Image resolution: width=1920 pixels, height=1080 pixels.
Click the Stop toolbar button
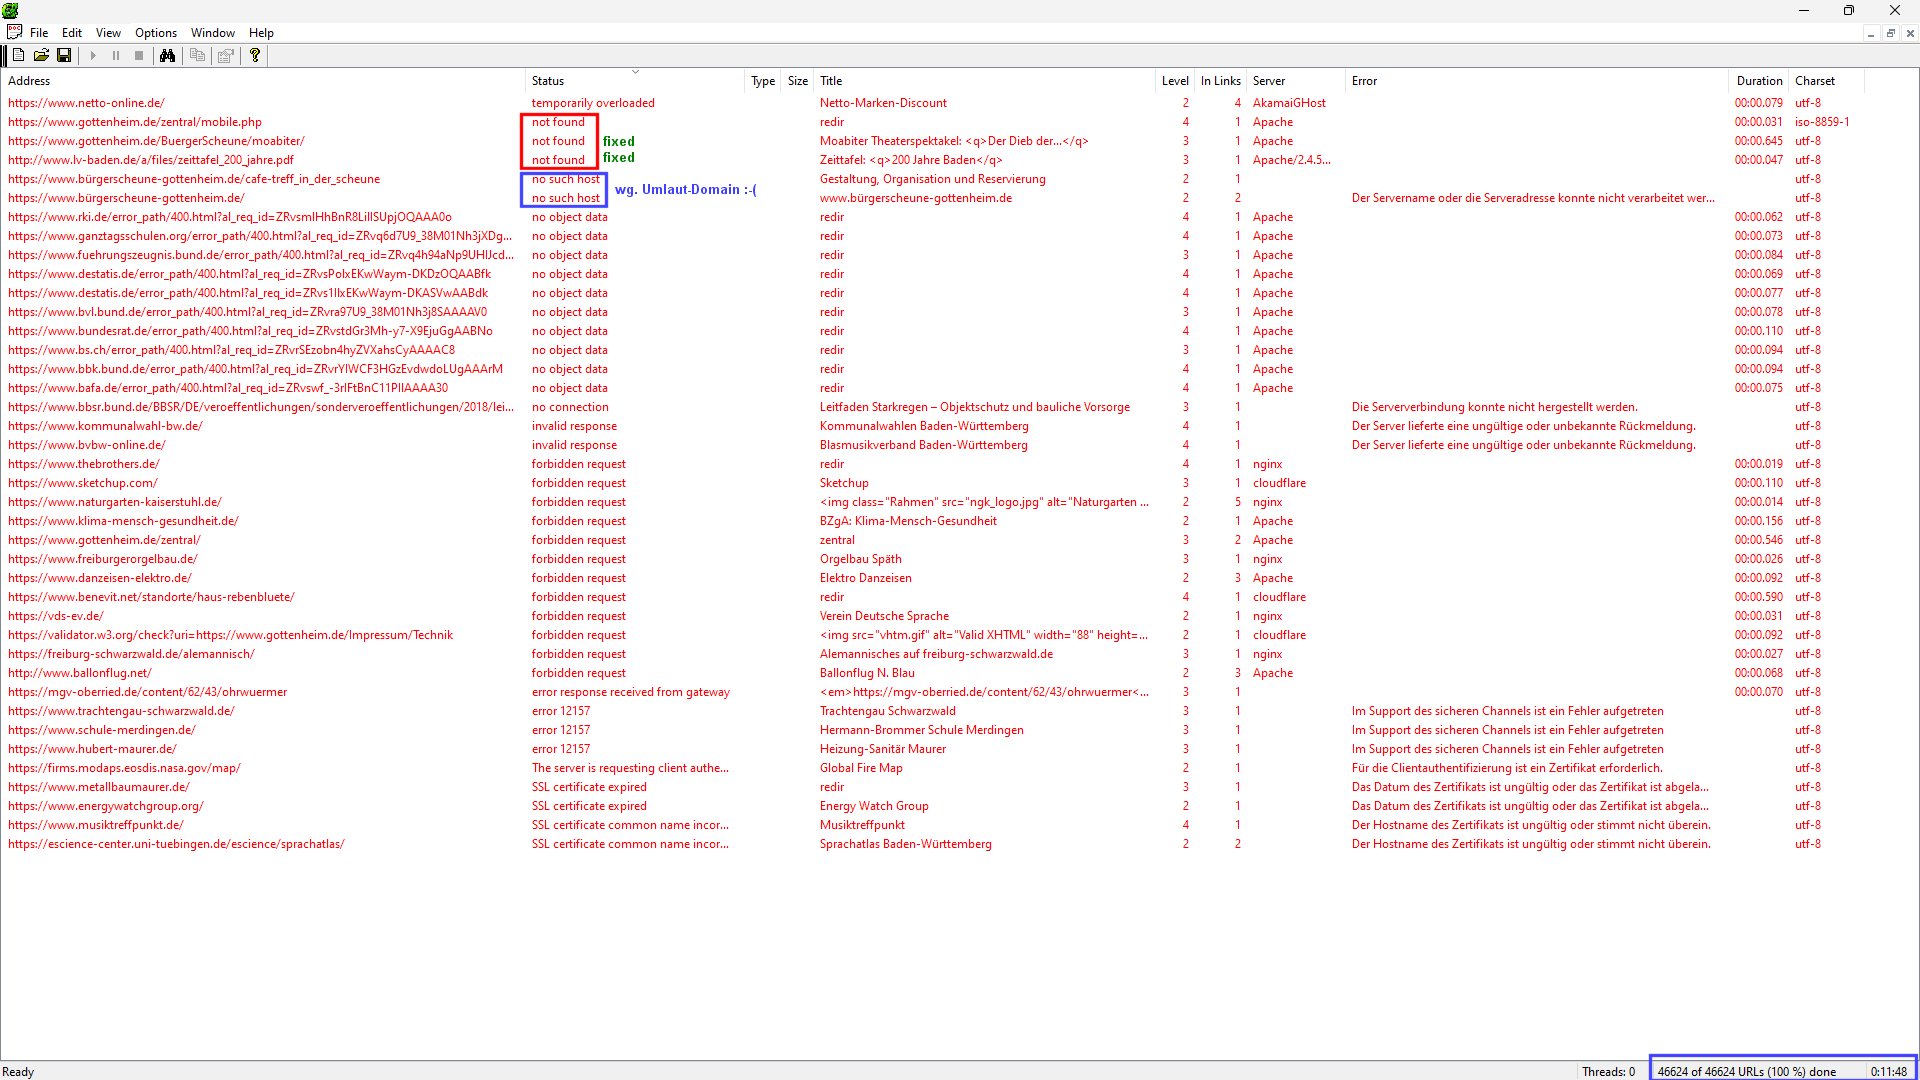point(139,56)
